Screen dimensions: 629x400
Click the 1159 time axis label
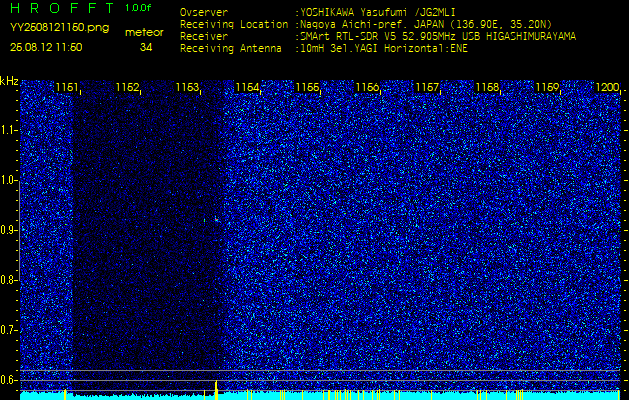[x=547, y=87]
